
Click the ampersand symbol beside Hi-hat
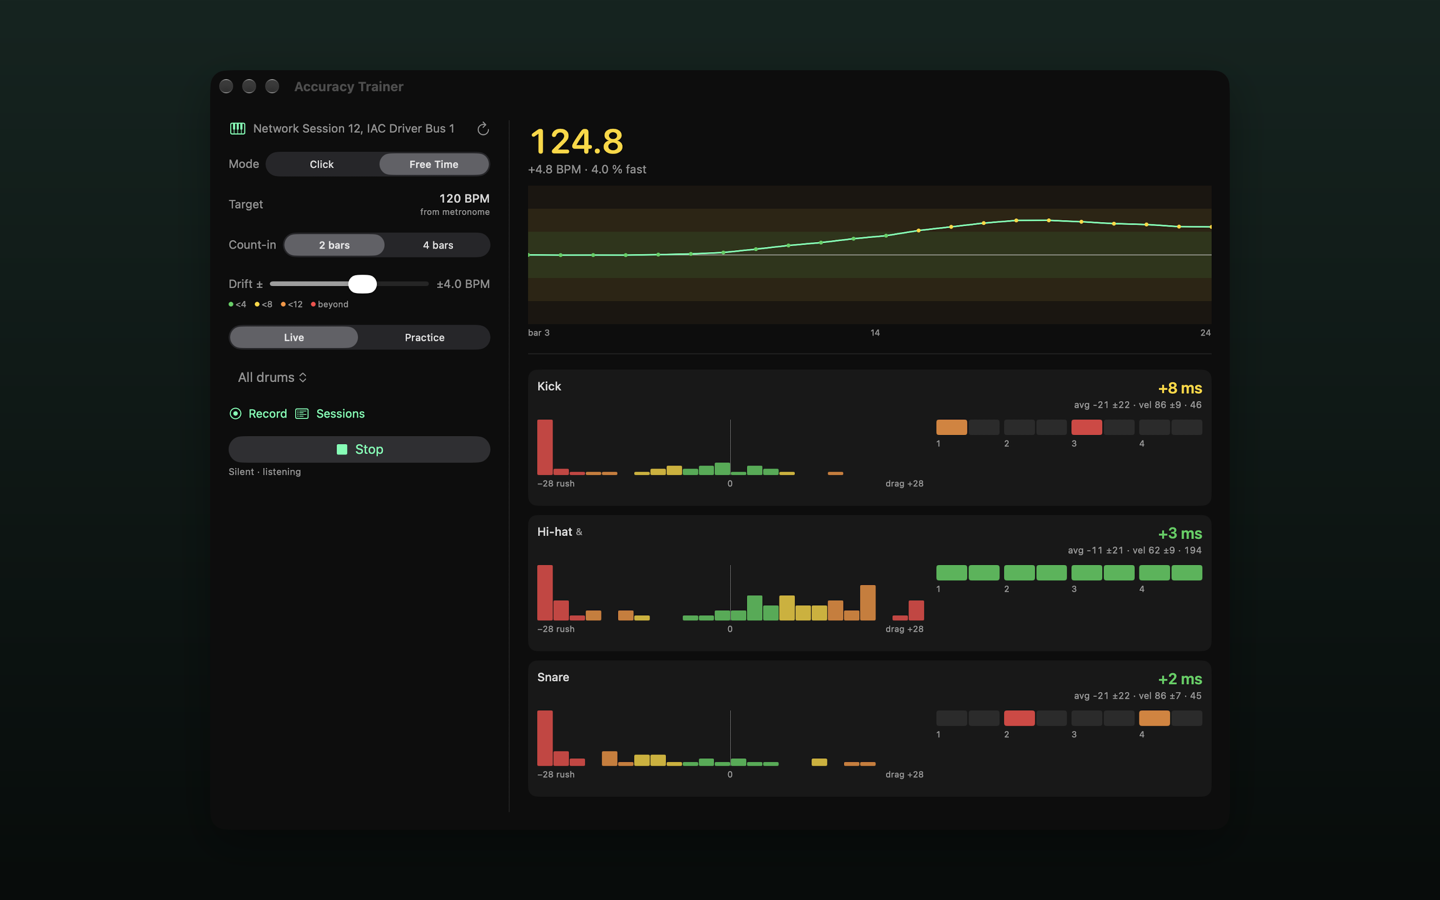pos(579,532)
